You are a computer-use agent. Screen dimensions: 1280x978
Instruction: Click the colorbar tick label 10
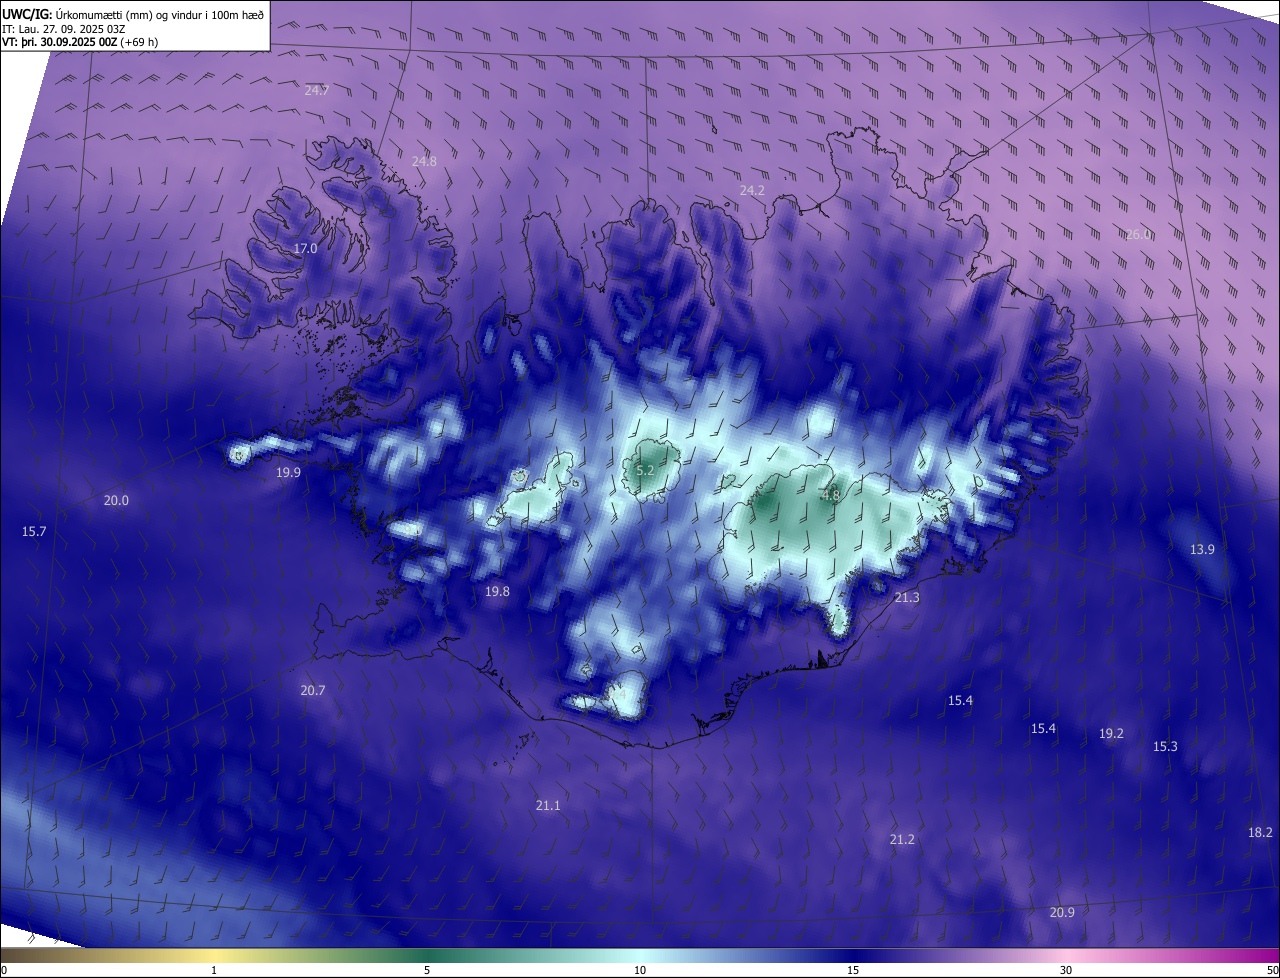click(640, 970)
